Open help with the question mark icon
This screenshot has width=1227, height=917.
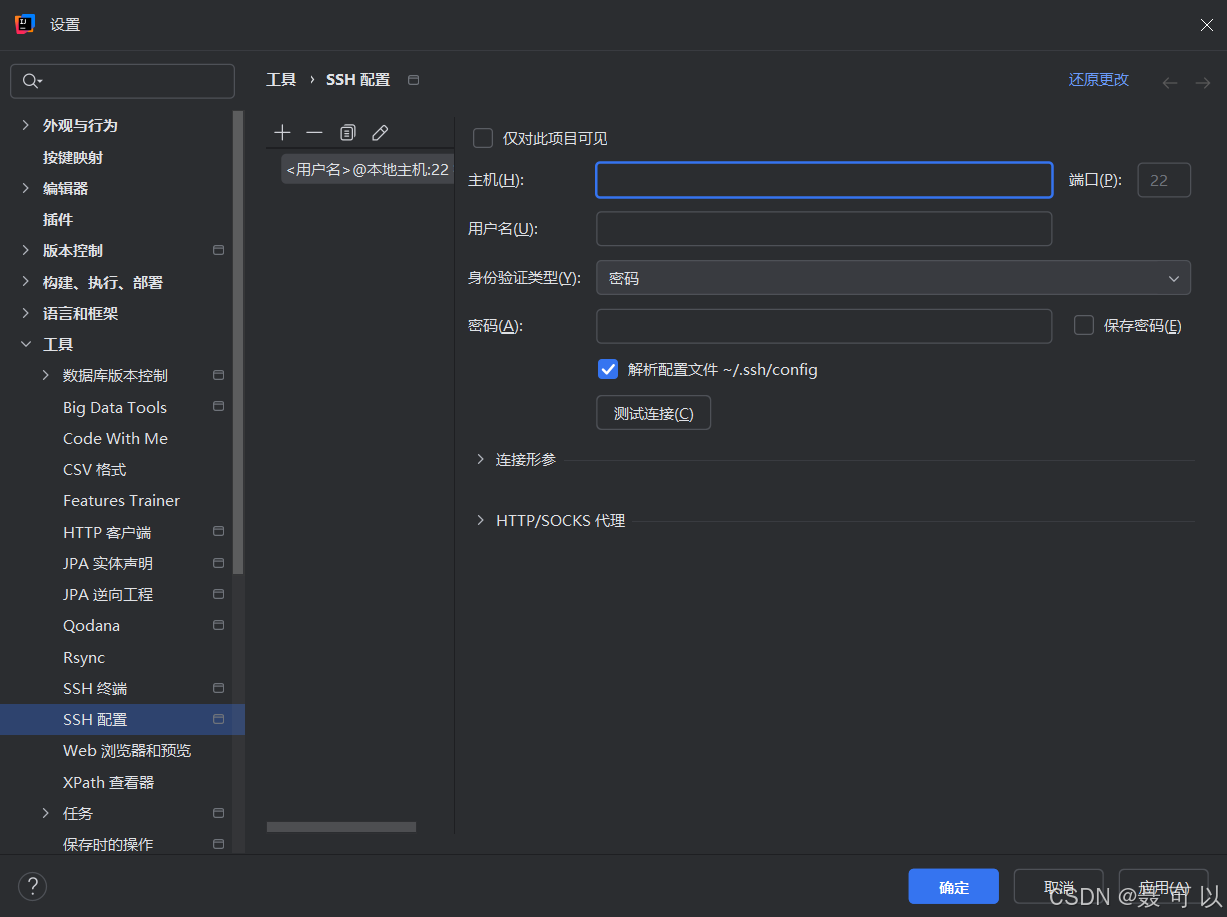click(x=32, y=886)
